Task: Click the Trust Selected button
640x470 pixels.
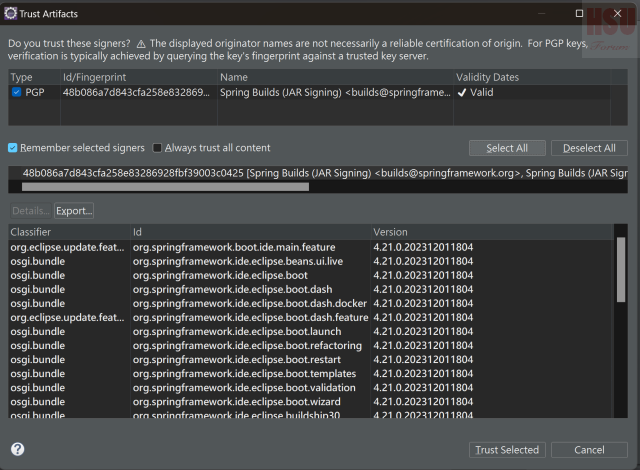Action: pos(507,450)
